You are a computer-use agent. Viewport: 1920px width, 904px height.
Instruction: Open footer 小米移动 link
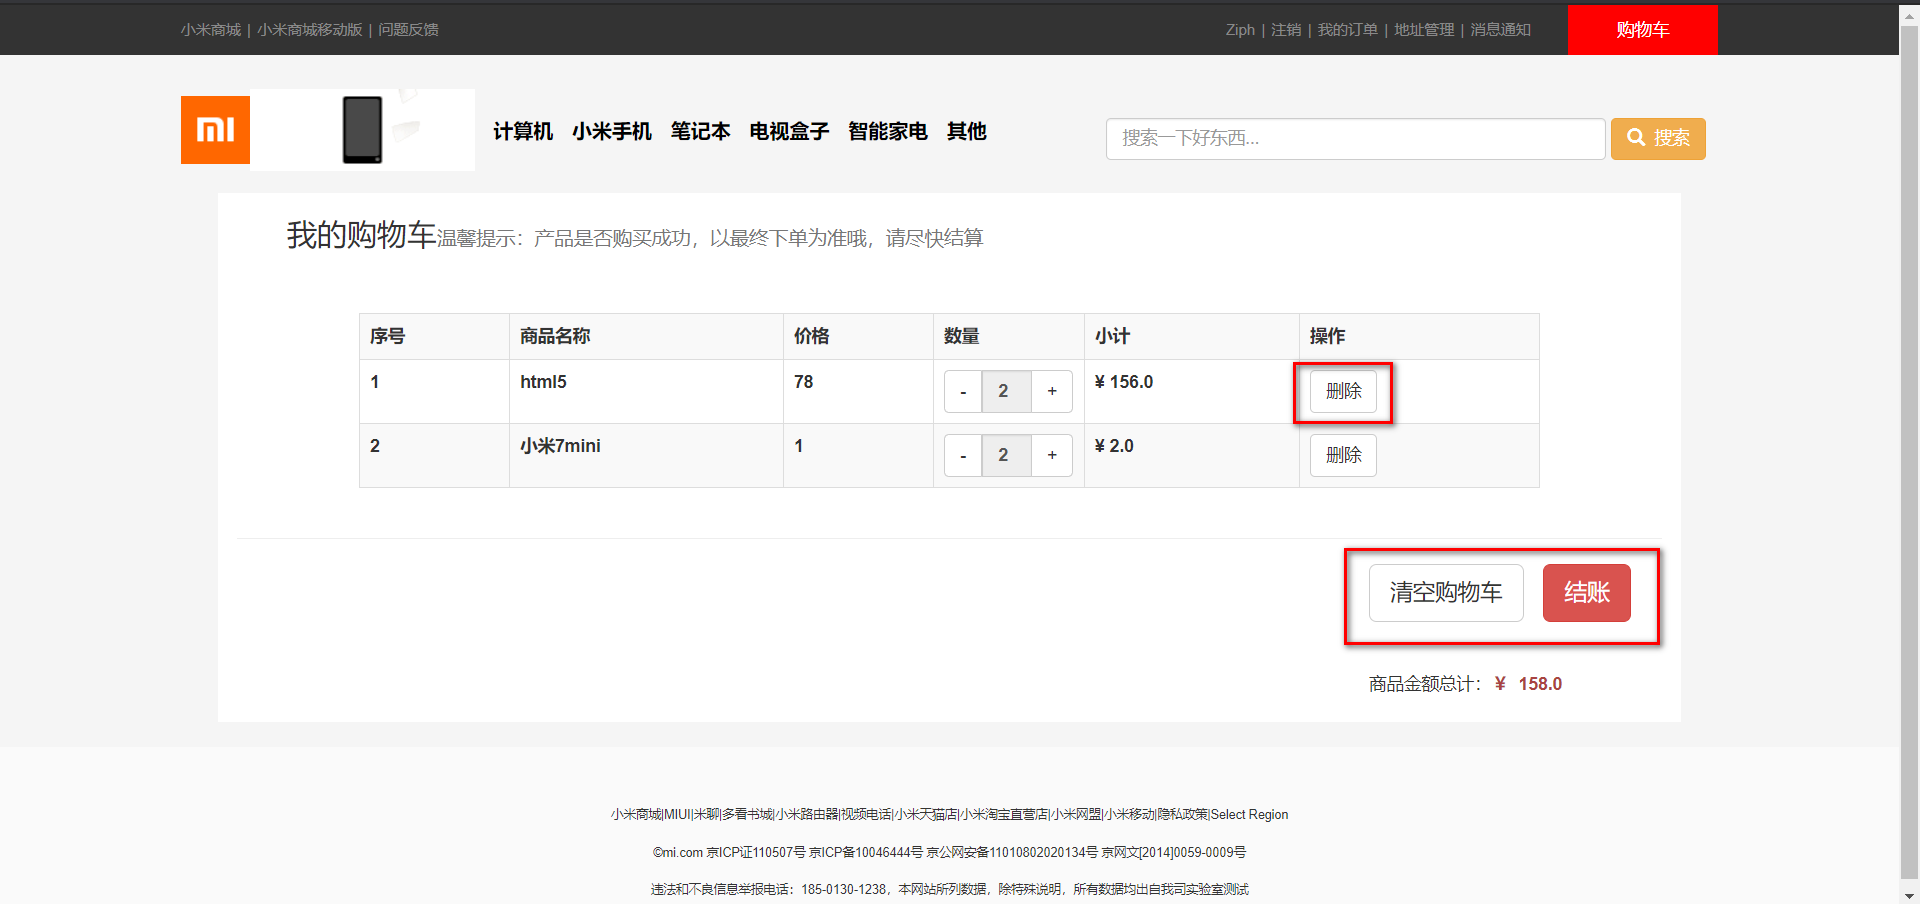1130,815
